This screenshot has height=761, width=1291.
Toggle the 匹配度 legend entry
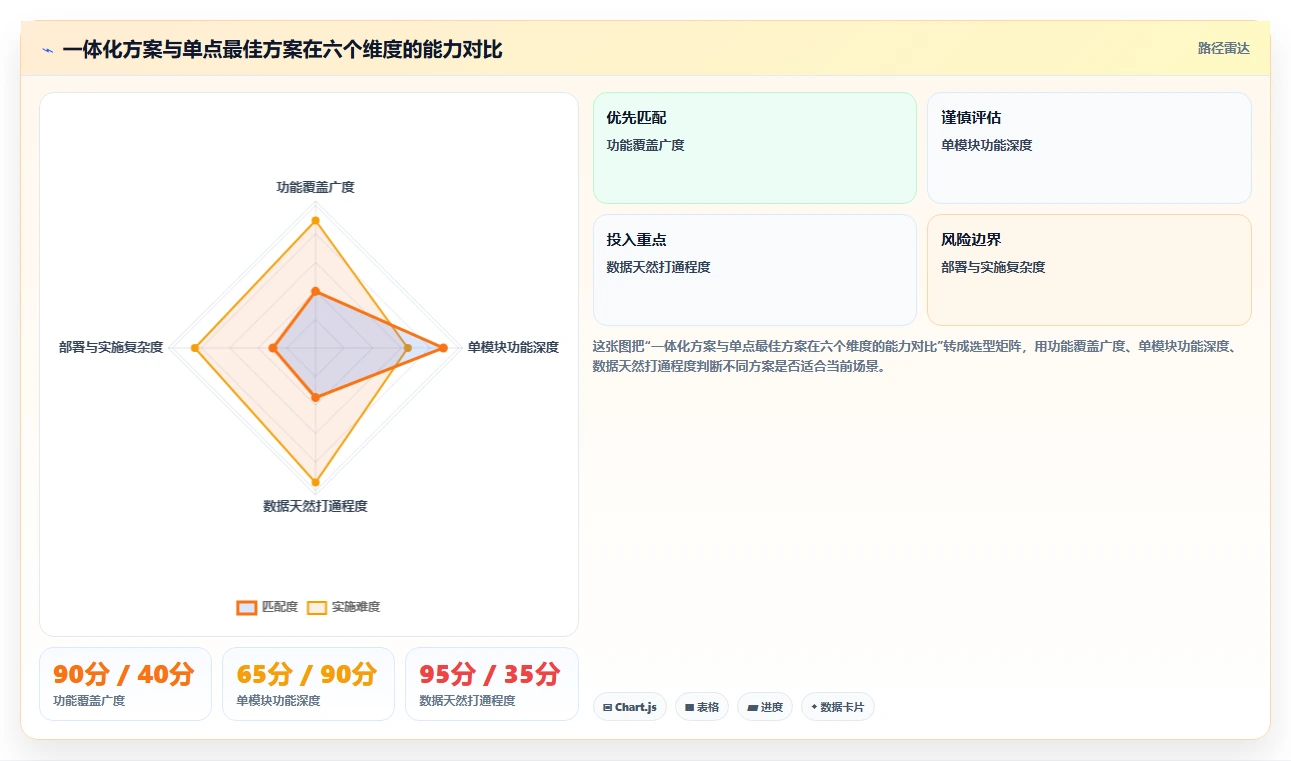[267, 607]
